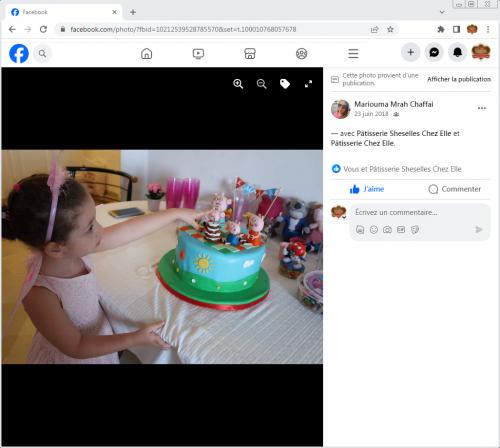This screenshot has width=500, height=448.
Task: Switch commenting identity avatar dropdown
Action: [338, 212]
